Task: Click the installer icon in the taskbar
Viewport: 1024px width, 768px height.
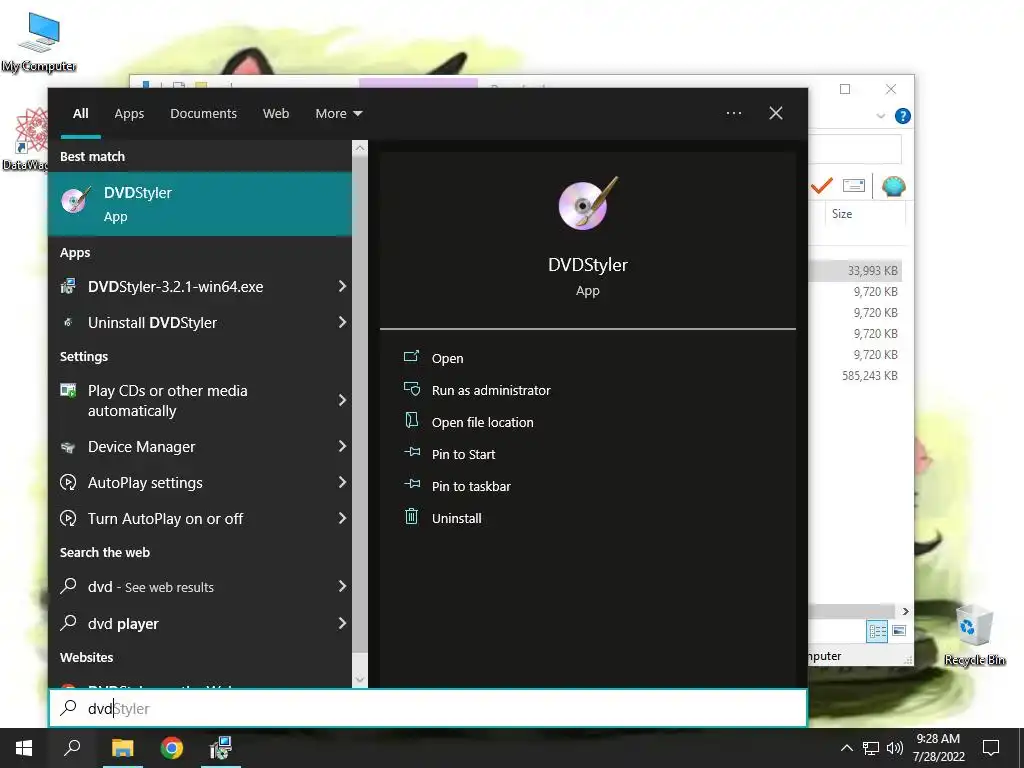Action: pos(221,748)
